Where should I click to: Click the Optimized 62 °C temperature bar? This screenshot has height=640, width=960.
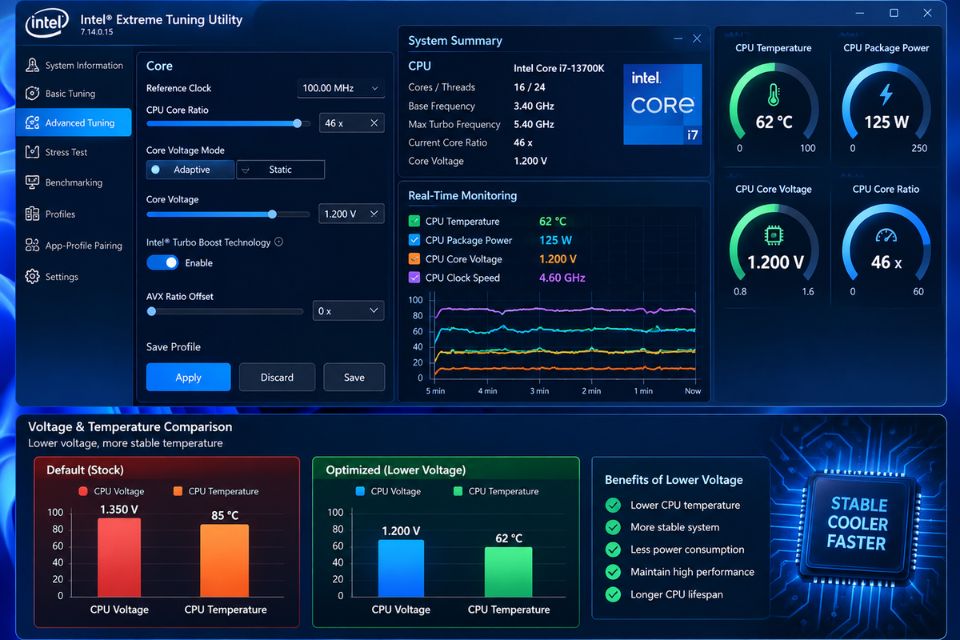508,571
